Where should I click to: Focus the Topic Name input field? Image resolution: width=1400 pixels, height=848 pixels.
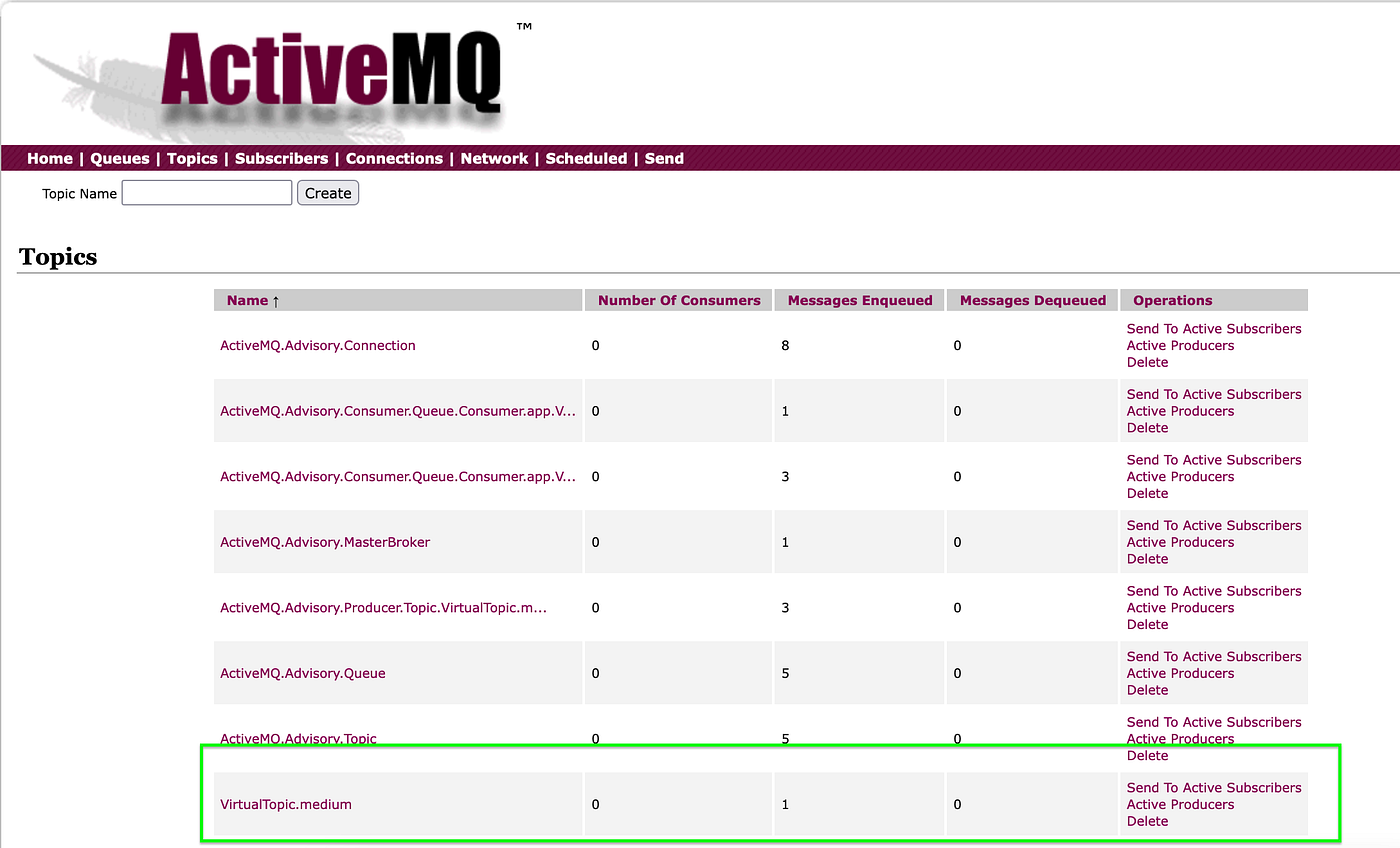click(207, 193)
